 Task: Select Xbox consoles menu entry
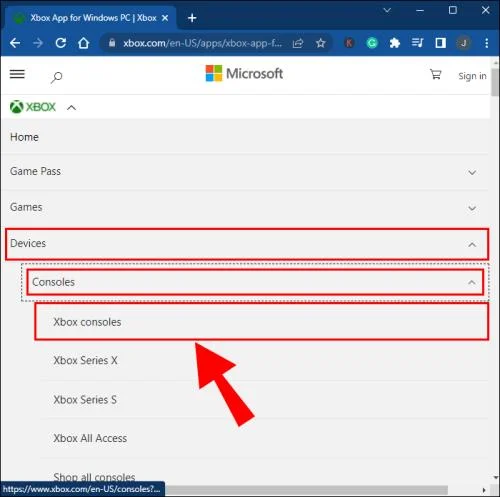[x=262, y=322]
